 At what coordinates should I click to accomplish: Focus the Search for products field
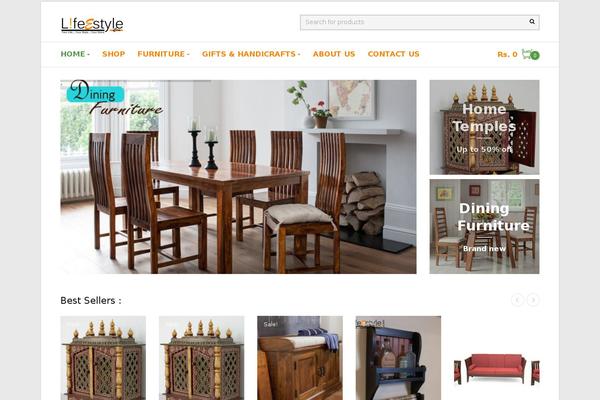[x=415, y=22]
